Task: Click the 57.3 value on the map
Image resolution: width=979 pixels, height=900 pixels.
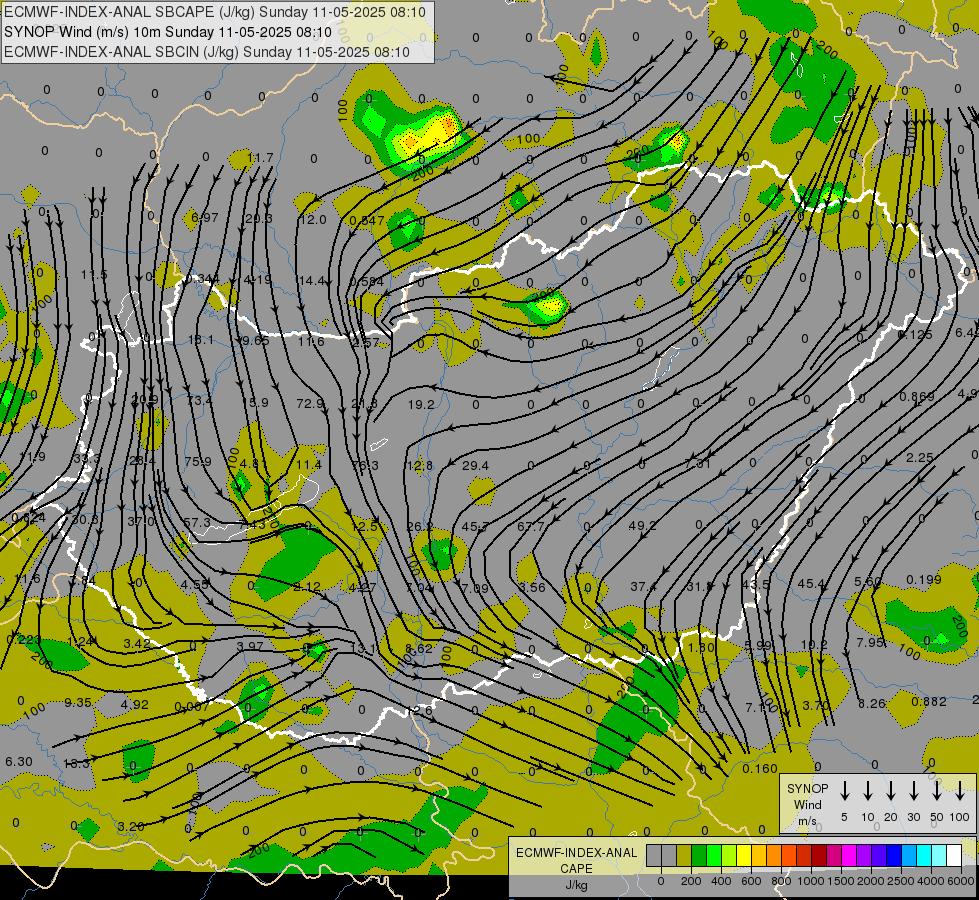Action: [197, 522]
